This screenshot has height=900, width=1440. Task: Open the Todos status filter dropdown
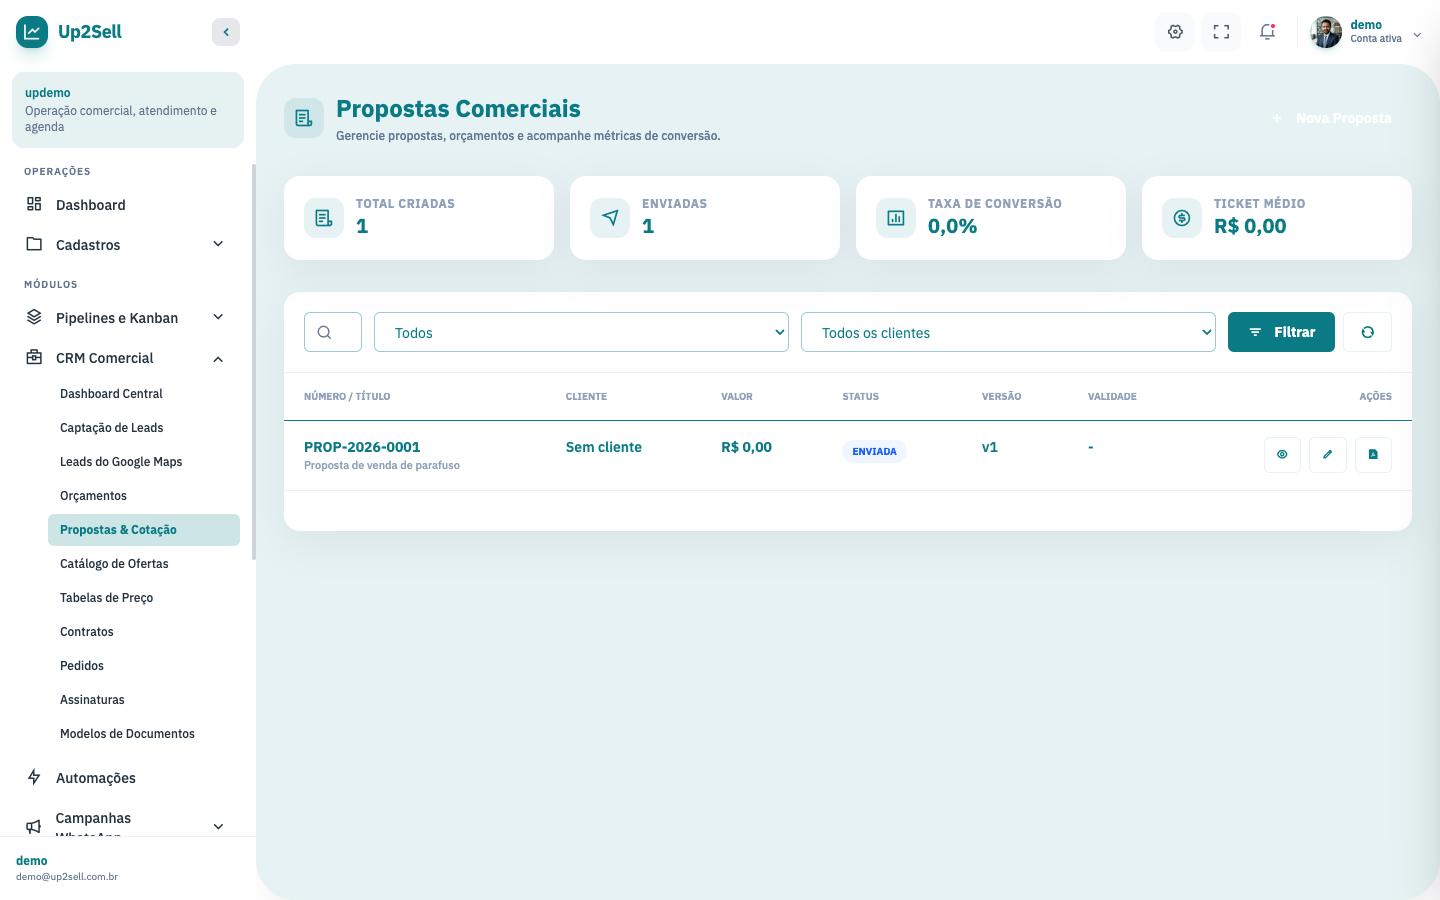581,332
